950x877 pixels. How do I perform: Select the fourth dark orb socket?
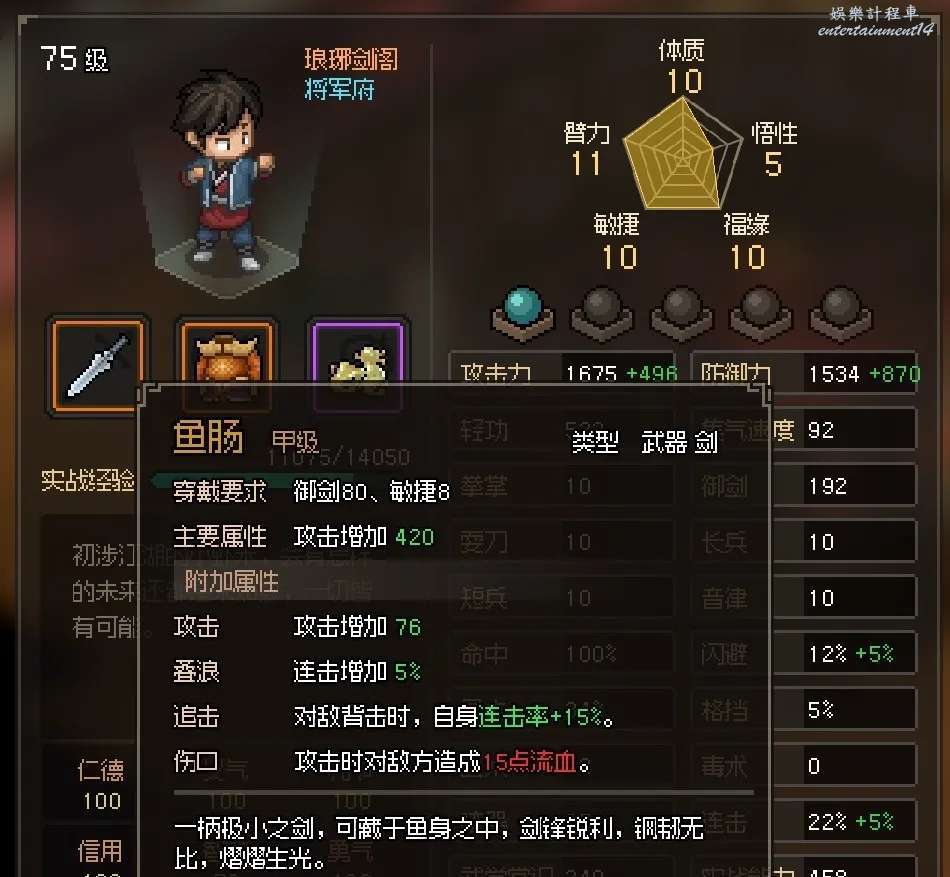[761, 313]
